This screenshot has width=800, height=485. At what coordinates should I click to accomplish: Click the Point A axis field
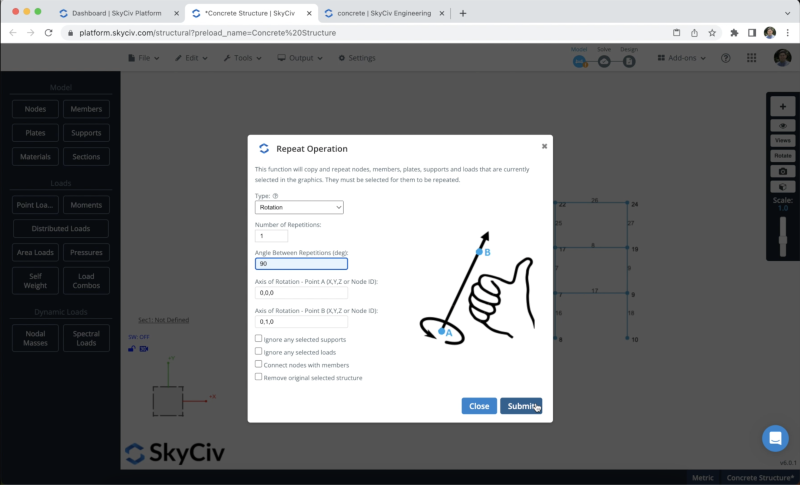tap(301, 293)
